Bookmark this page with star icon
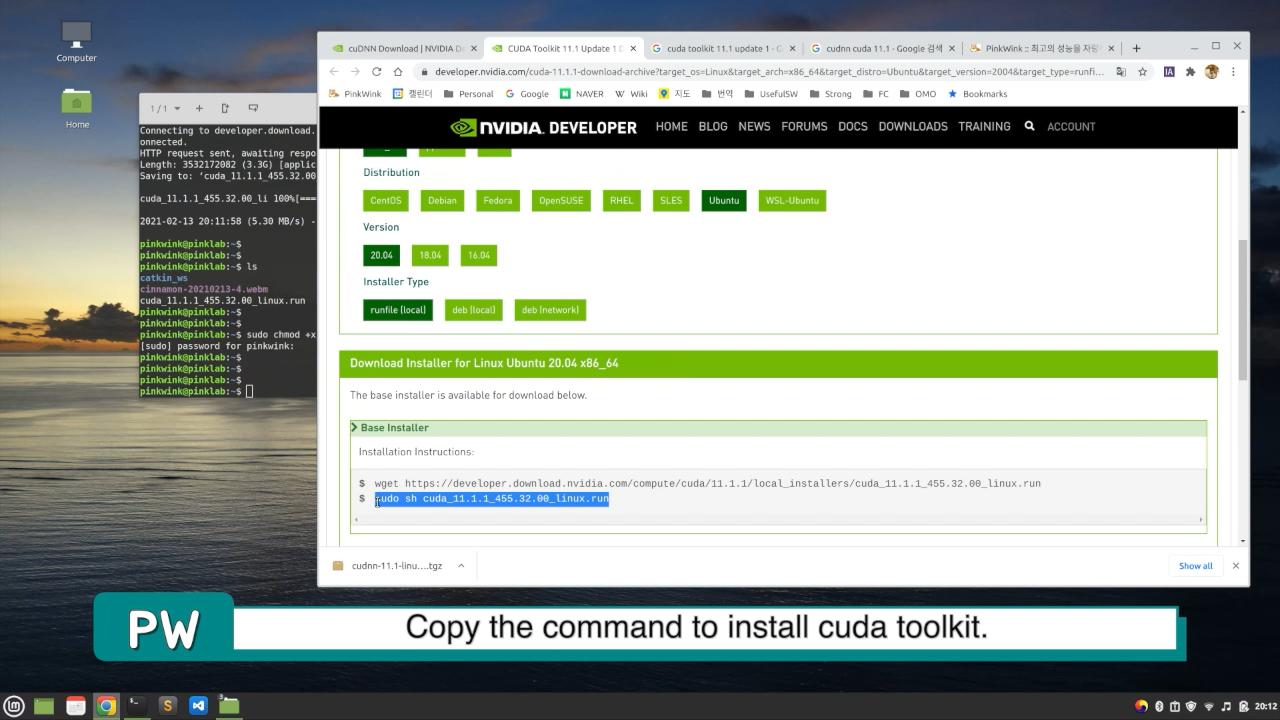Screen dimensions: 1280x720 pyautogui.click(x=1142, y=72)
